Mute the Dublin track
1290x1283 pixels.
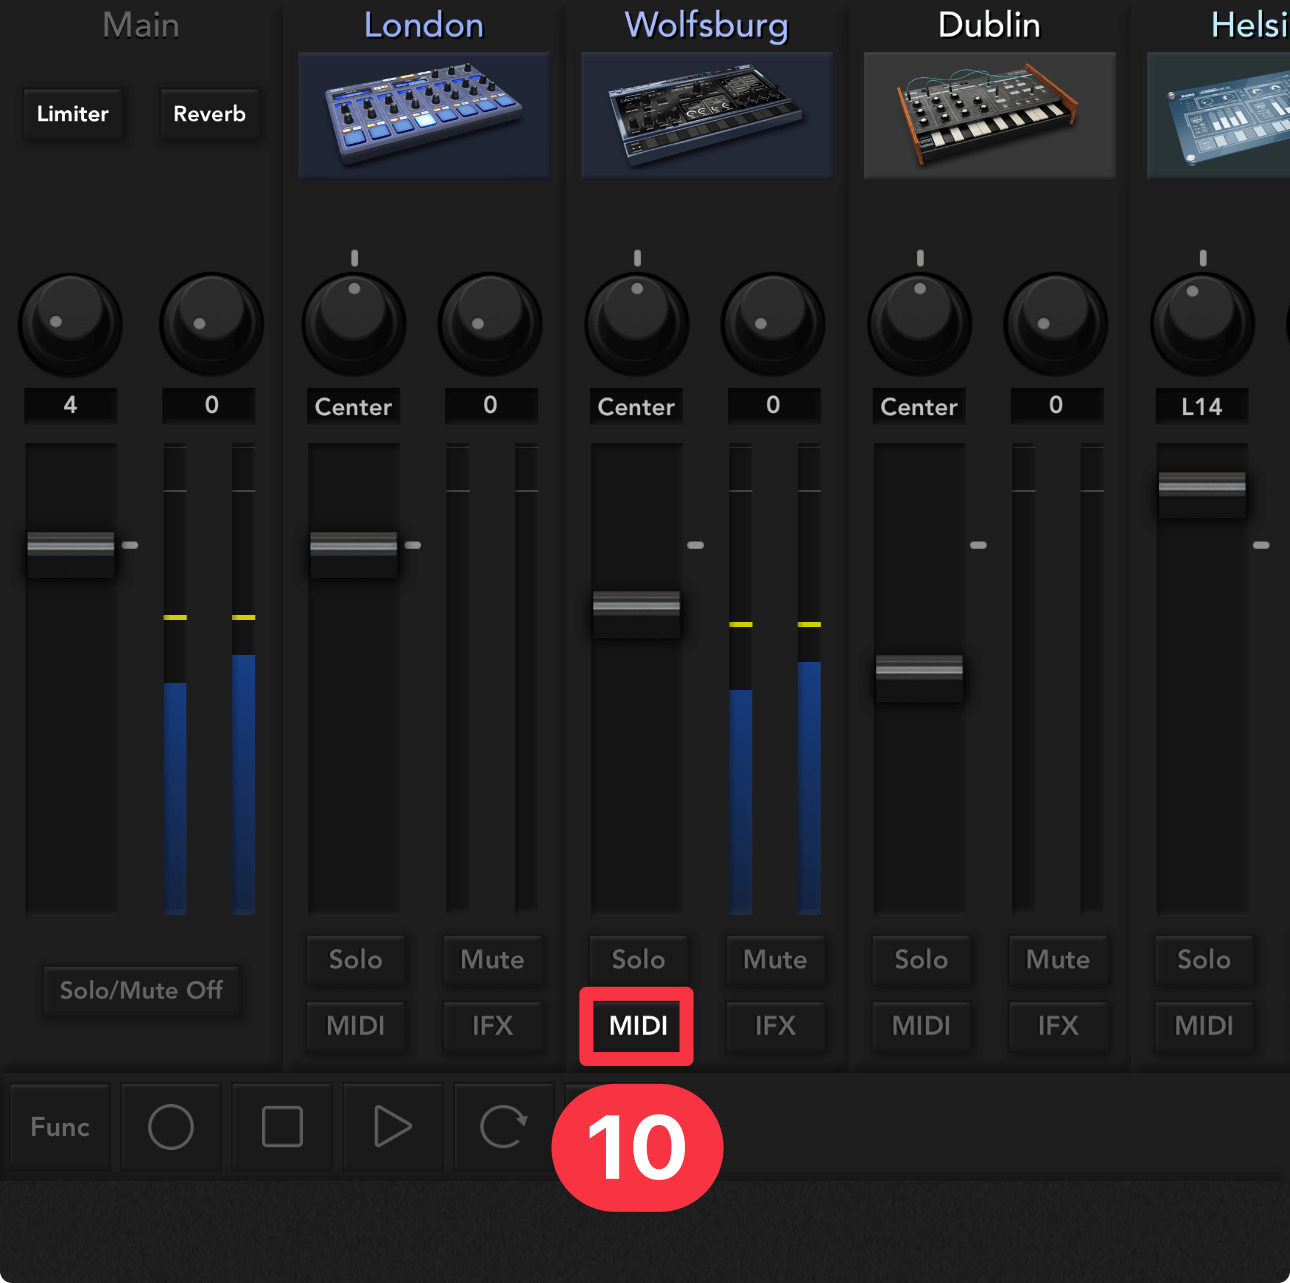click(1057, 960)
